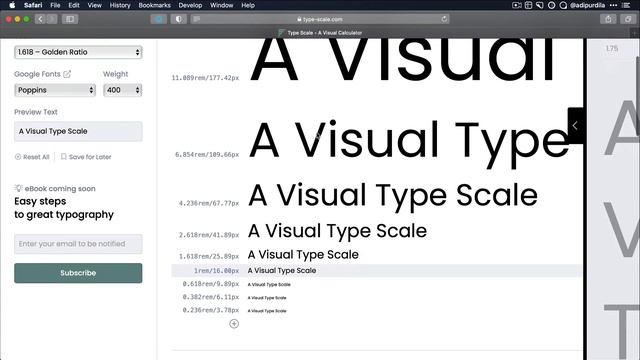Click the blue extension toolbar icon

tap(159, 19)
